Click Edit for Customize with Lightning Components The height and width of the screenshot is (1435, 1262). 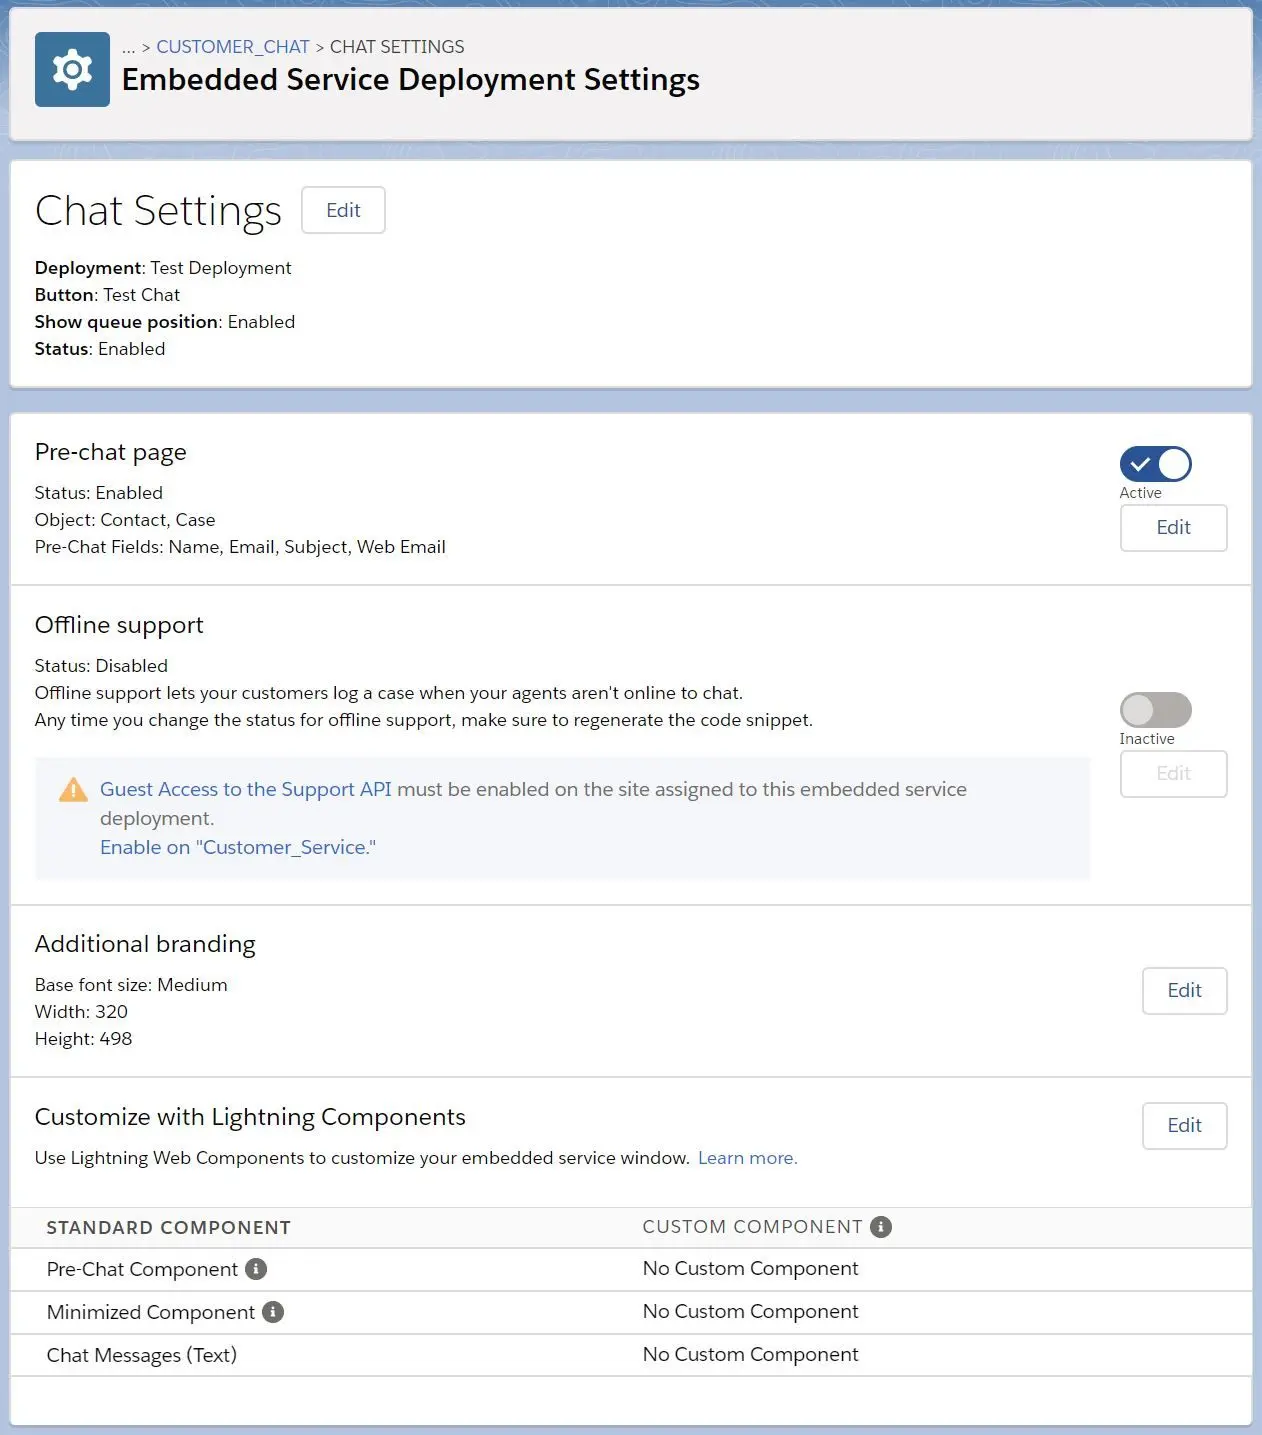click(1184, 1126)
